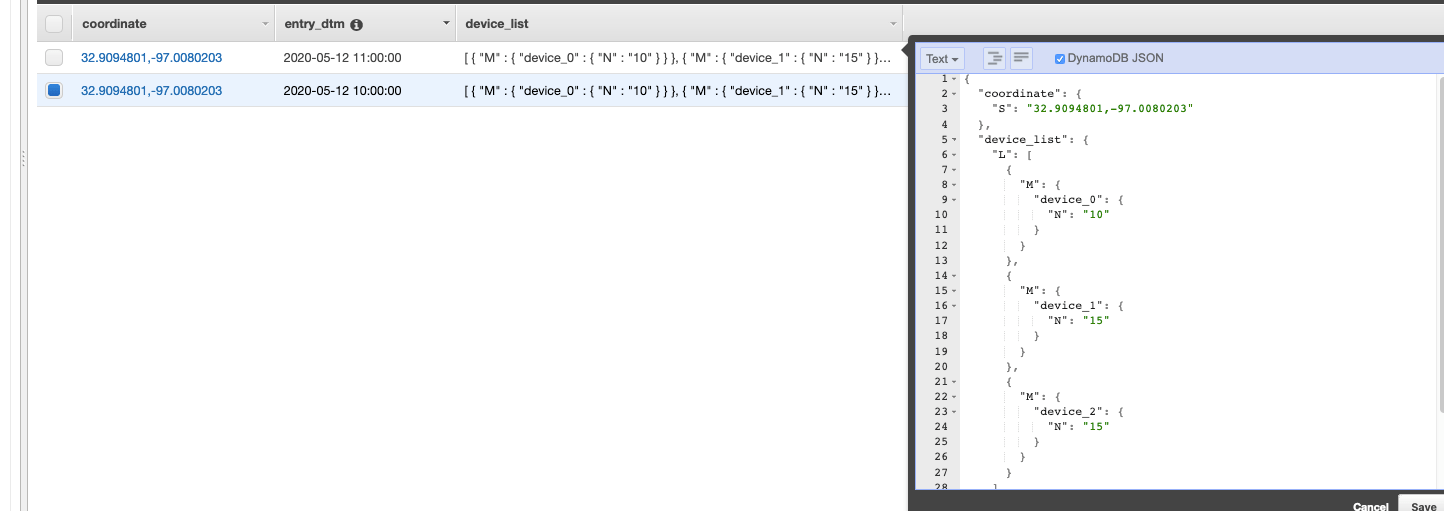The image size is (1444, 511).
Task: Click the device_list cell in 11:00:00 row
Action: pyautogui.click(x=678, y=58)
